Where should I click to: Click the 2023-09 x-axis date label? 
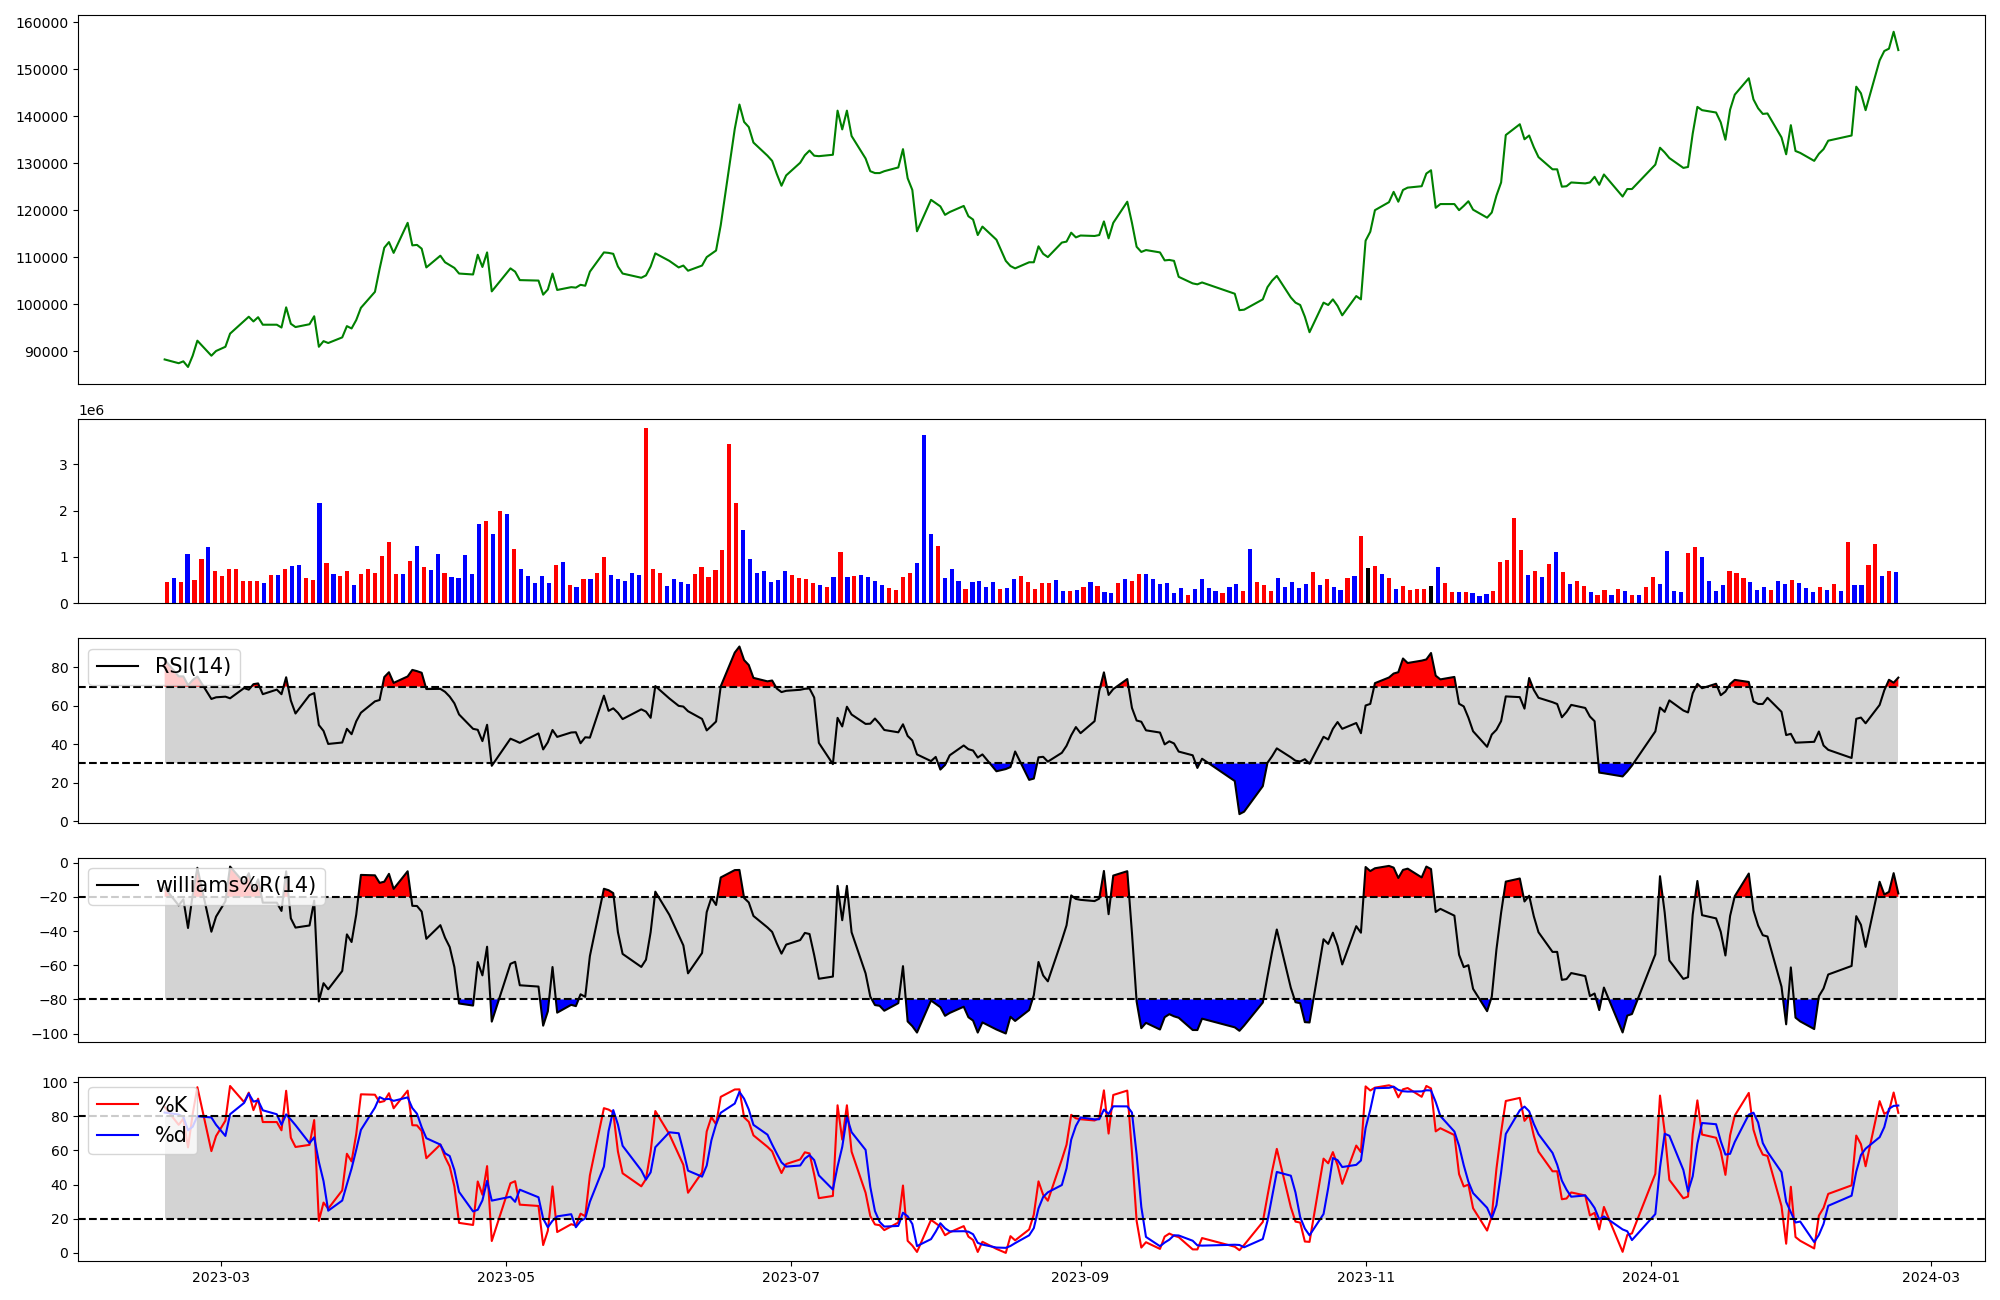(1081, 1277)
